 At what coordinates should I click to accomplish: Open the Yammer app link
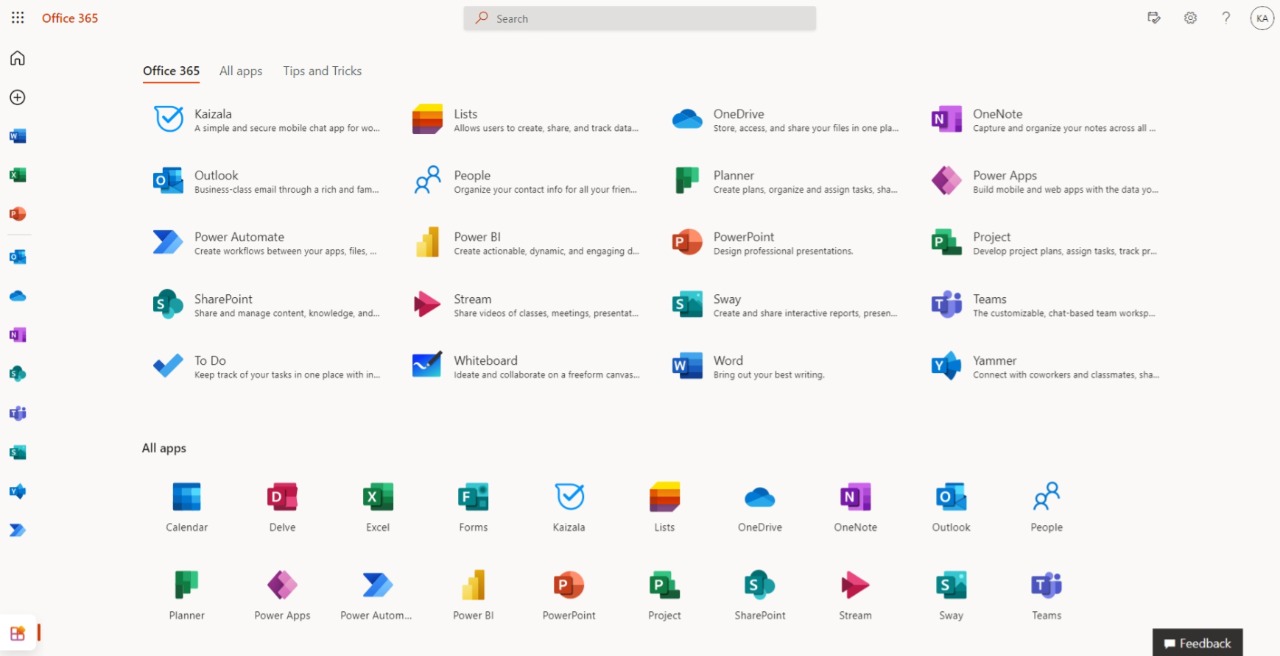(x=994, y=361)
